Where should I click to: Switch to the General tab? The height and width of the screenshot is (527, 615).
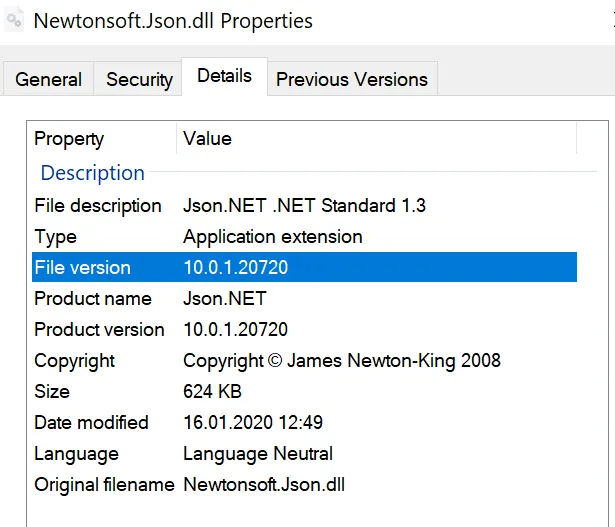[49, 79]
